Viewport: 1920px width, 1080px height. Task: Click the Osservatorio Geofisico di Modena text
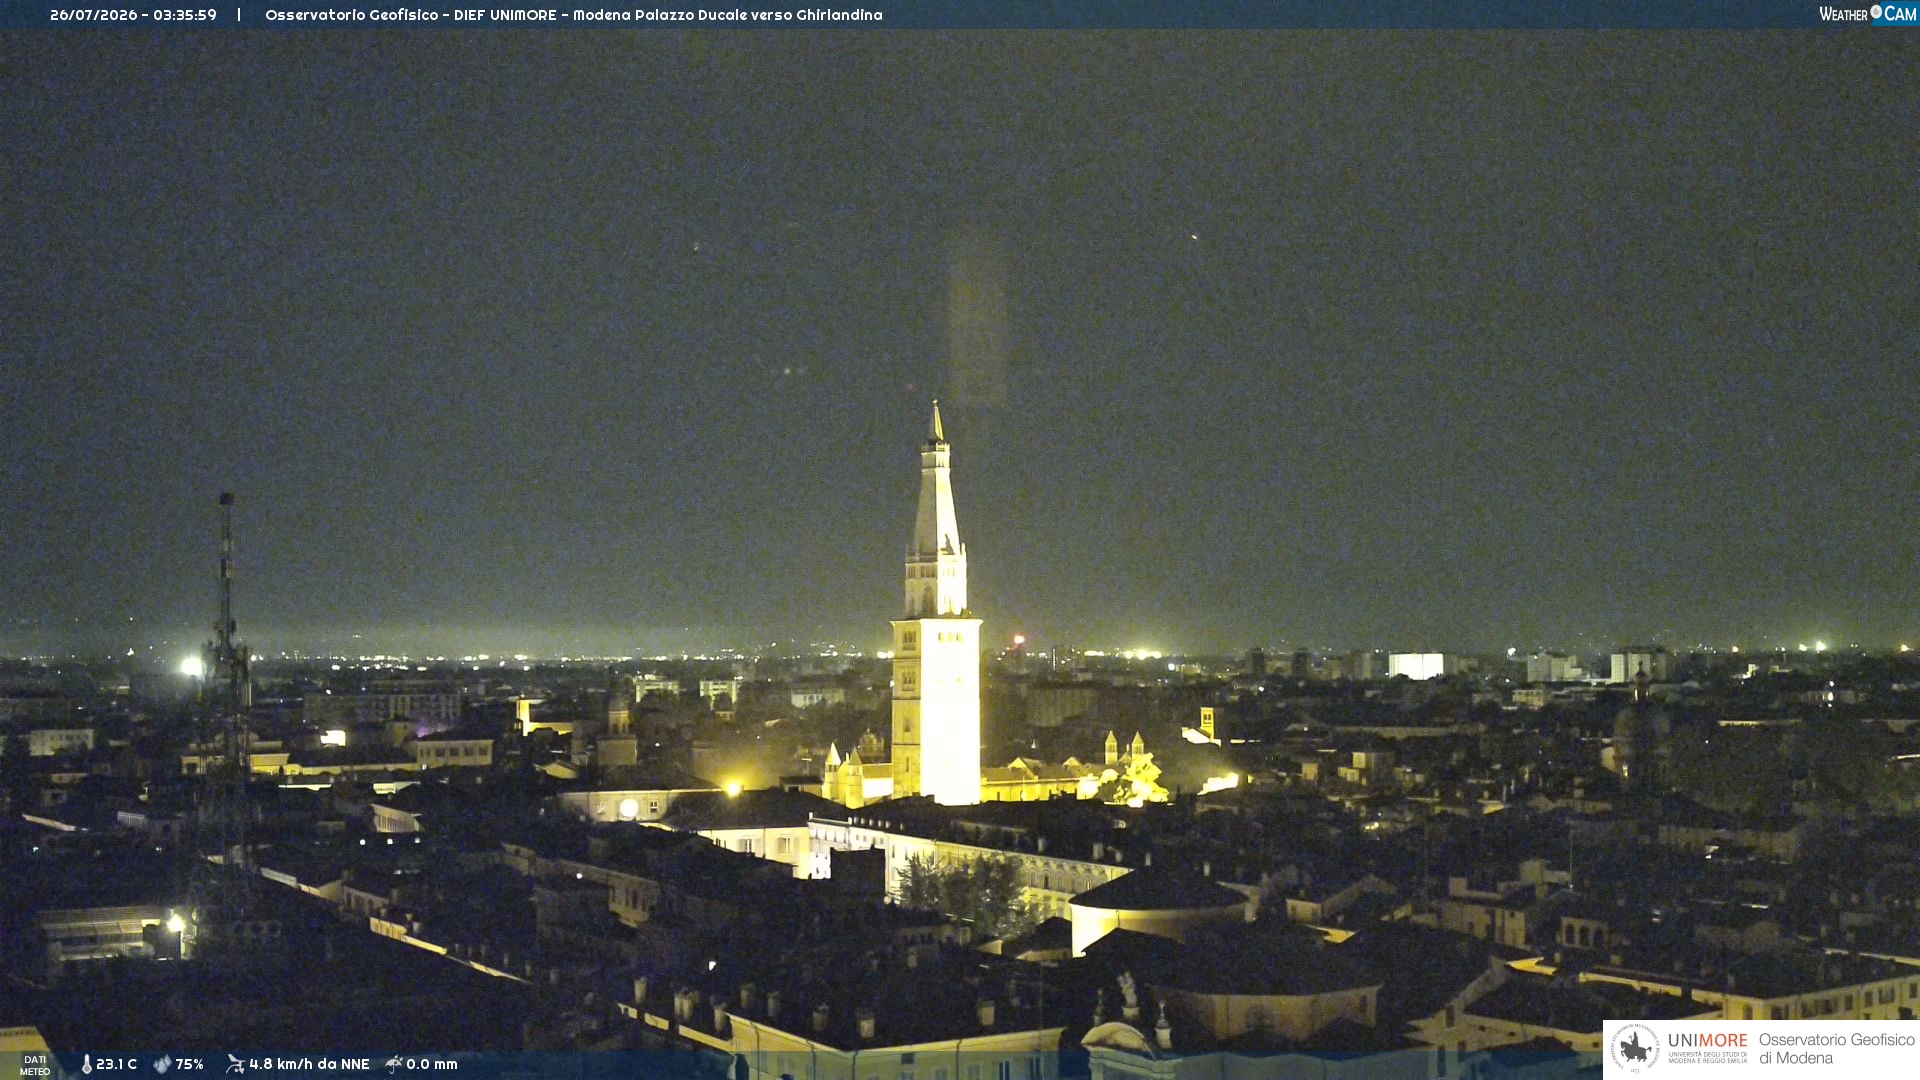pos(1836,1048)
